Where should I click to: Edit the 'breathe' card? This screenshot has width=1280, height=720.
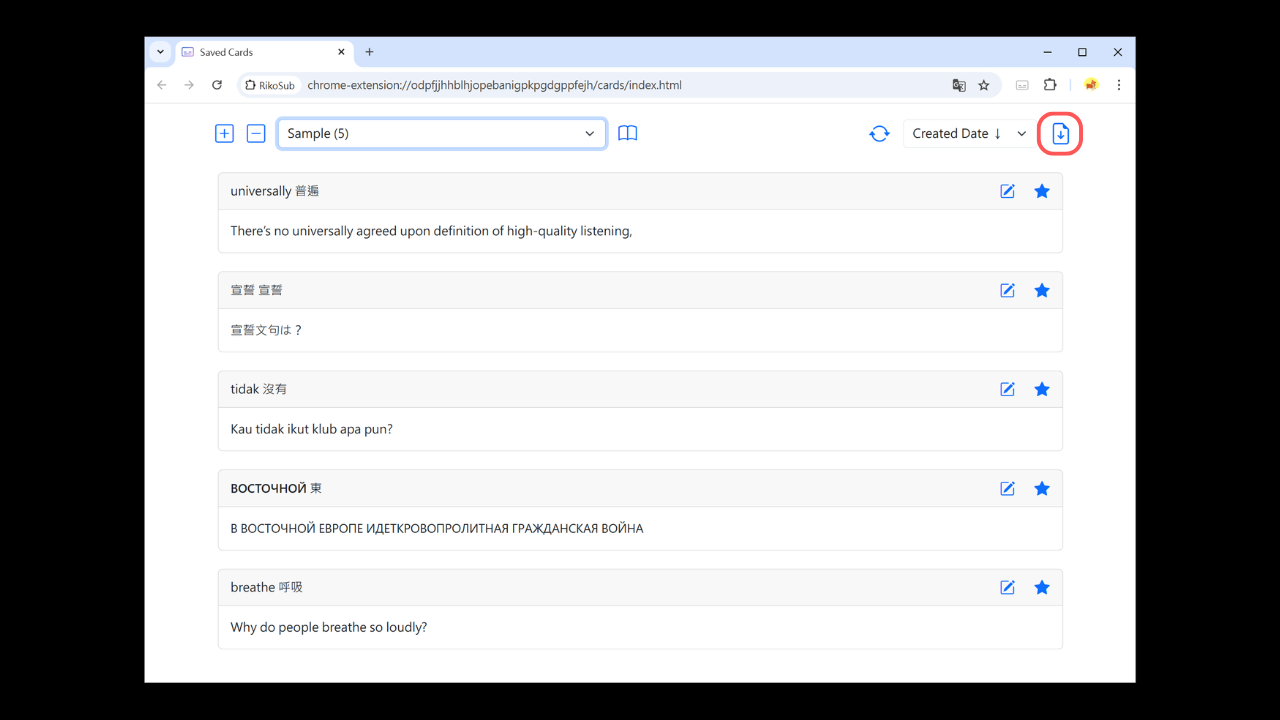1008,587
